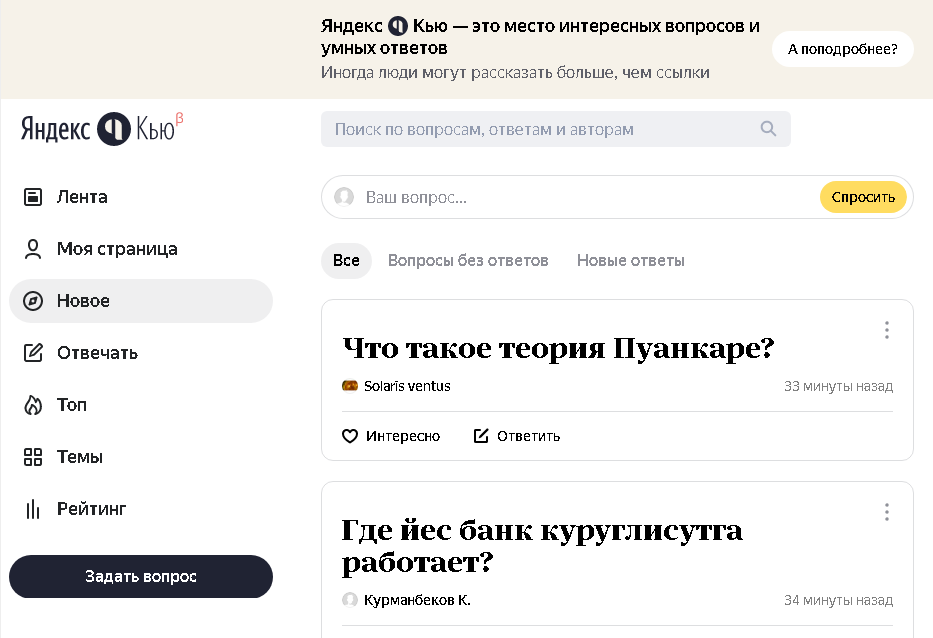The width and height of the screenshot is (933, 638).
Task: Select the Новые ответы tab
Action: 630,260
